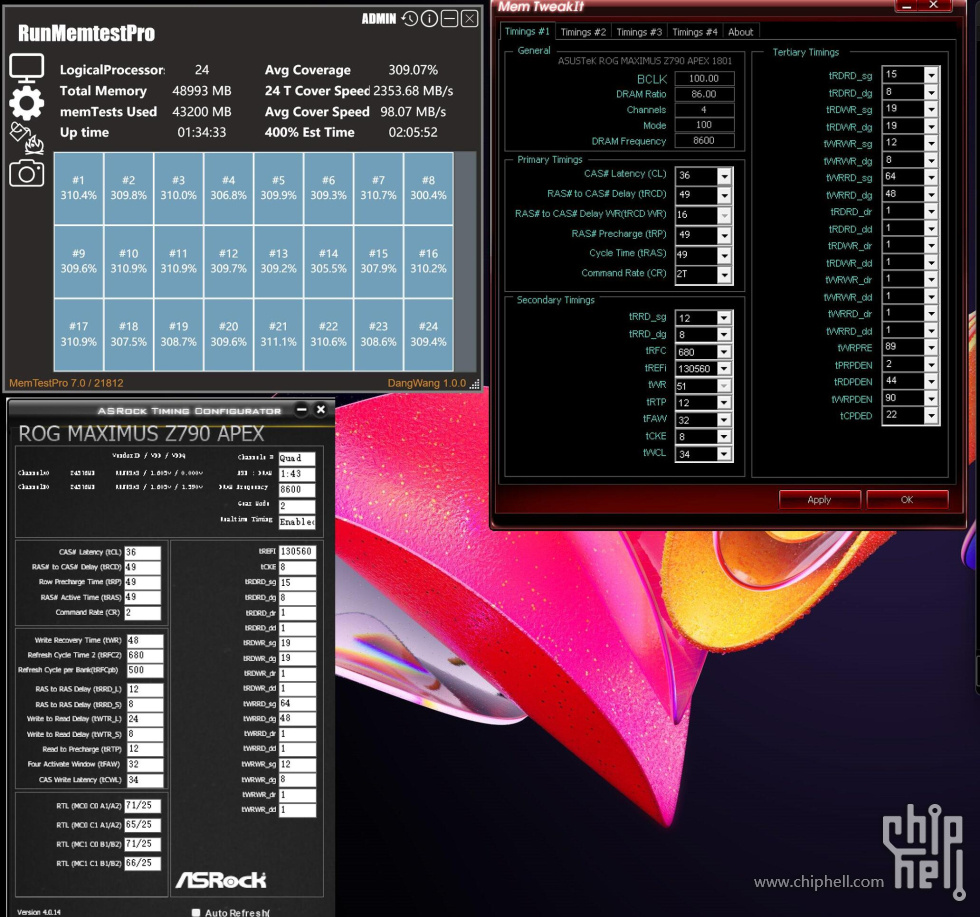
Task: Click the Refresh Cycle Time 2 (tRFC2) field
Action: pyautogui.click(x=145, y=656)
